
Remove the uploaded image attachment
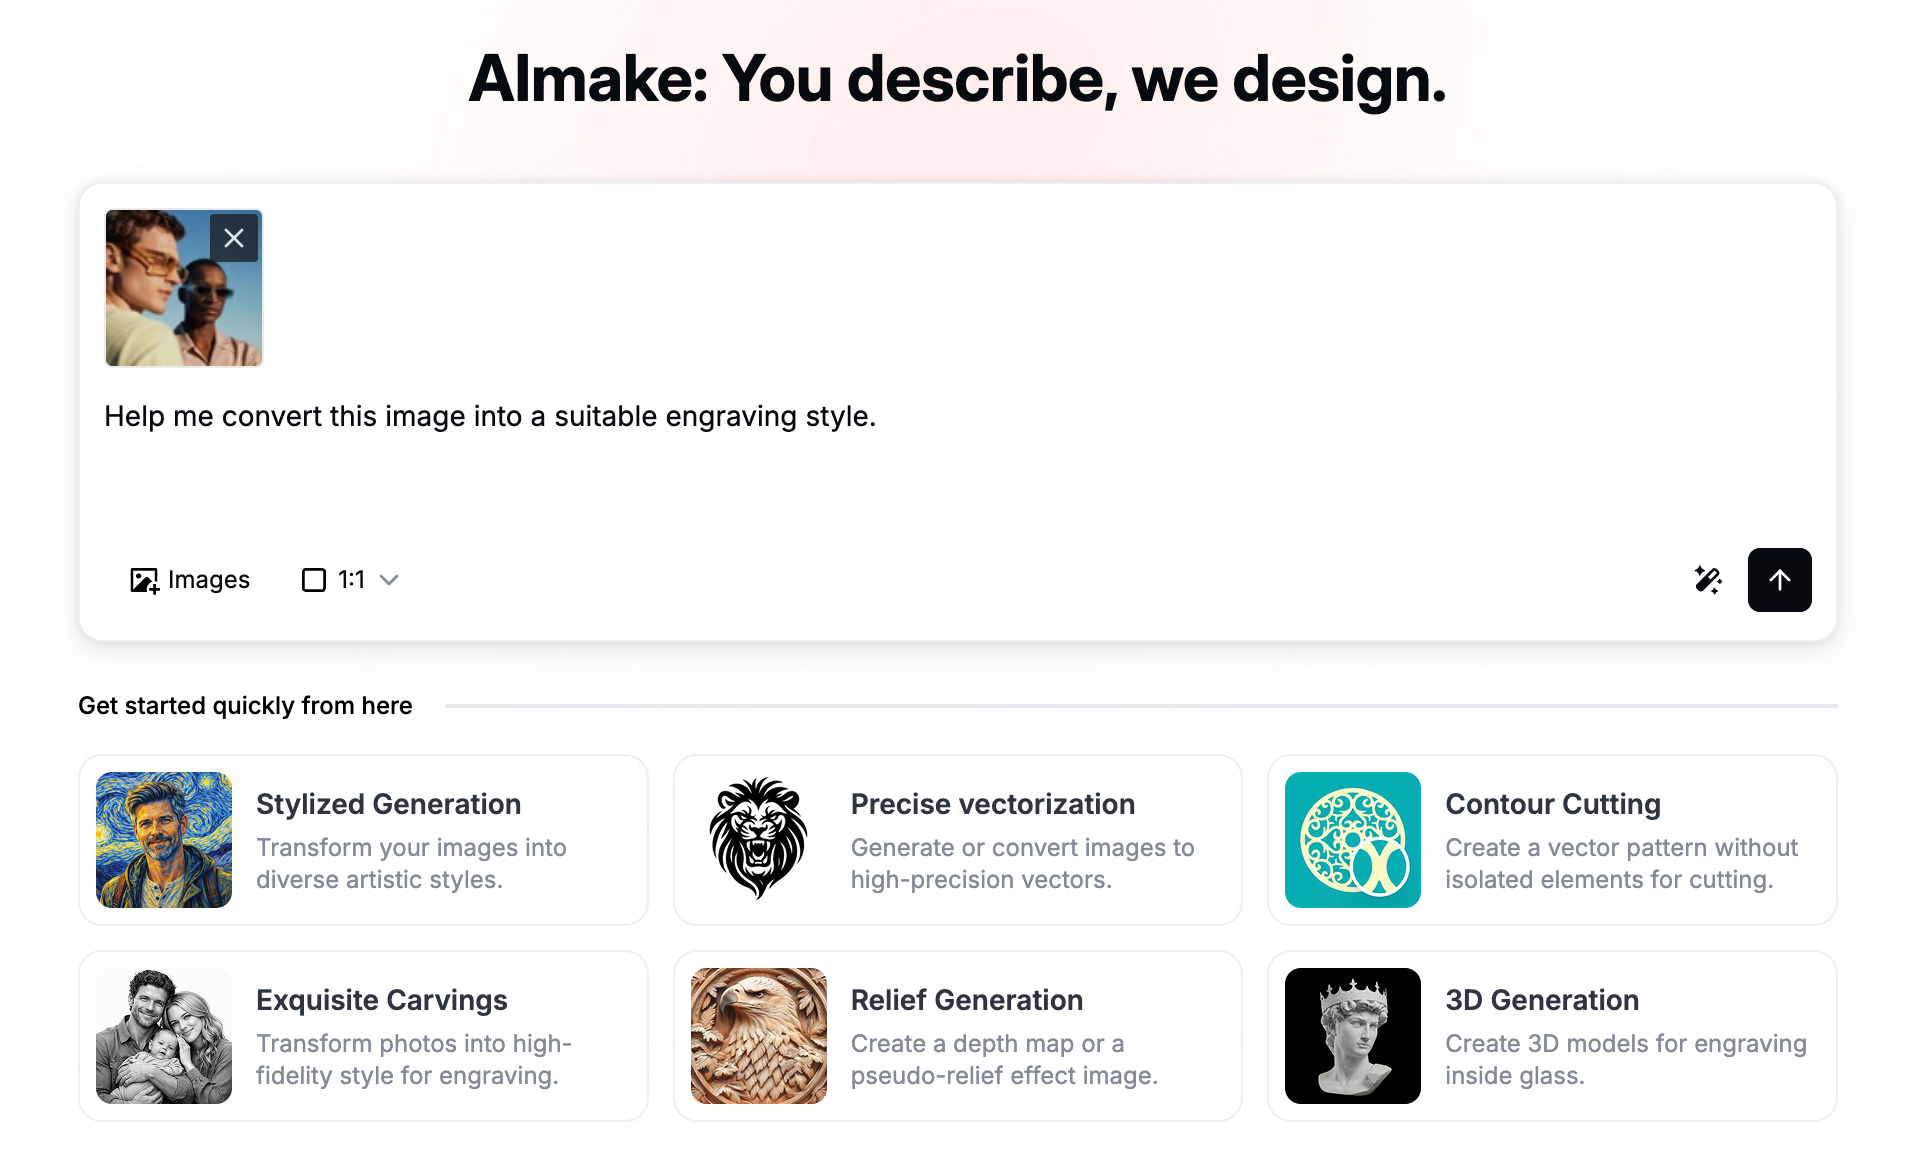234,238
